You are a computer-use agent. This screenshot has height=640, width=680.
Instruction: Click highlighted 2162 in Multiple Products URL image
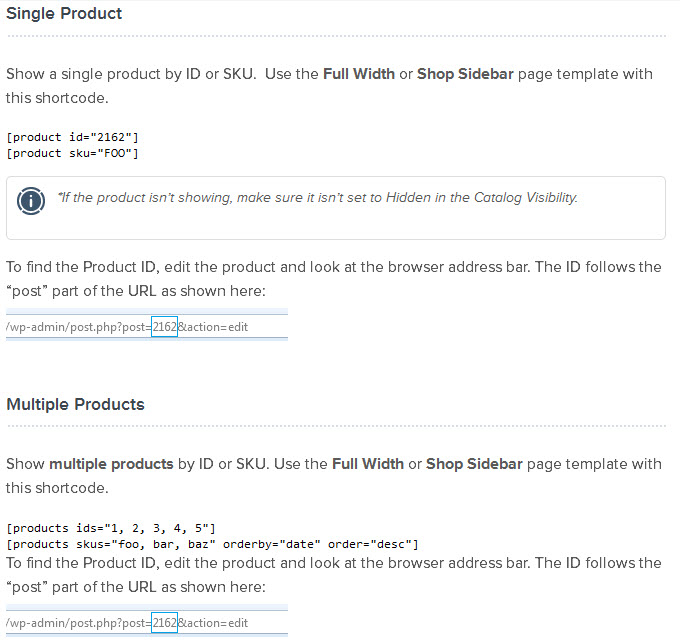click(x=164, y=623)
